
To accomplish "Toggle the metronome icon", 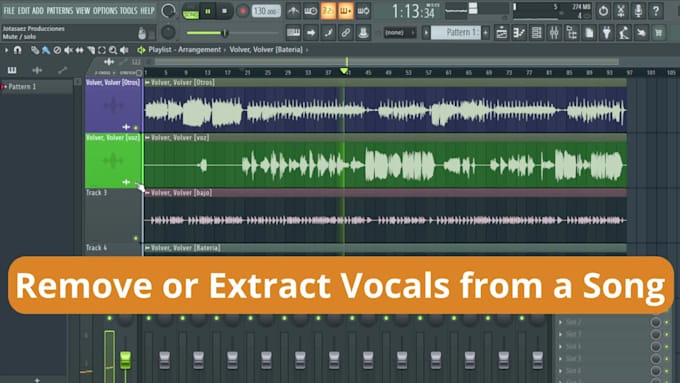I will point(293,11).
